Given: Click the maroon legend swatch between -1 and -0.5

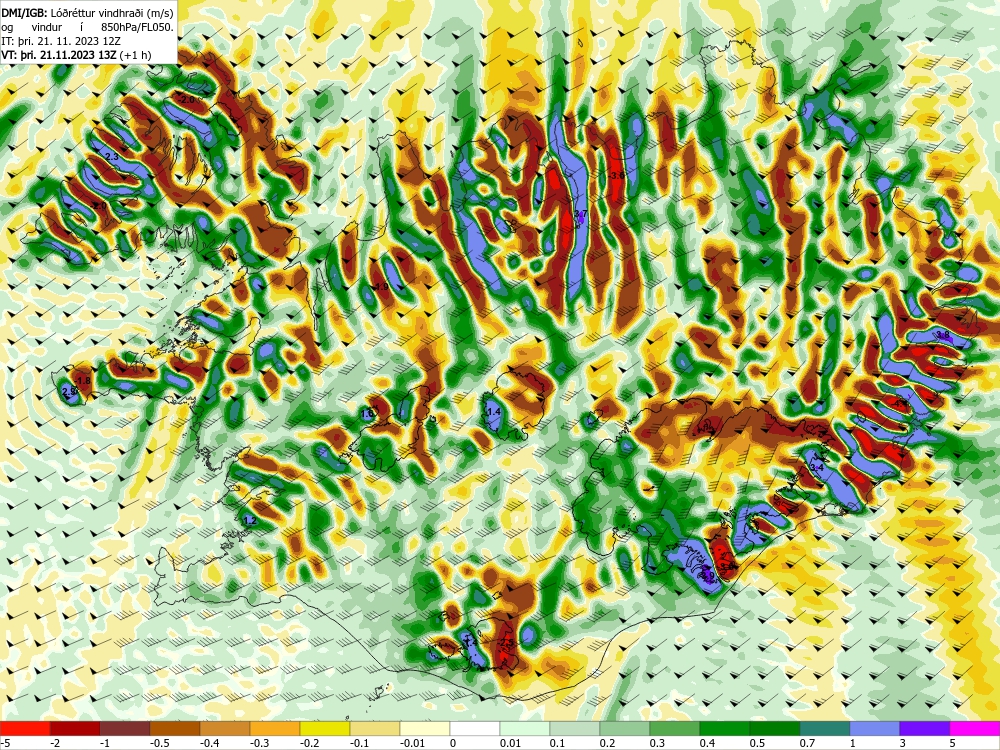Looking at the screenshot, I should pyautogui.click(x=125, y=728).
